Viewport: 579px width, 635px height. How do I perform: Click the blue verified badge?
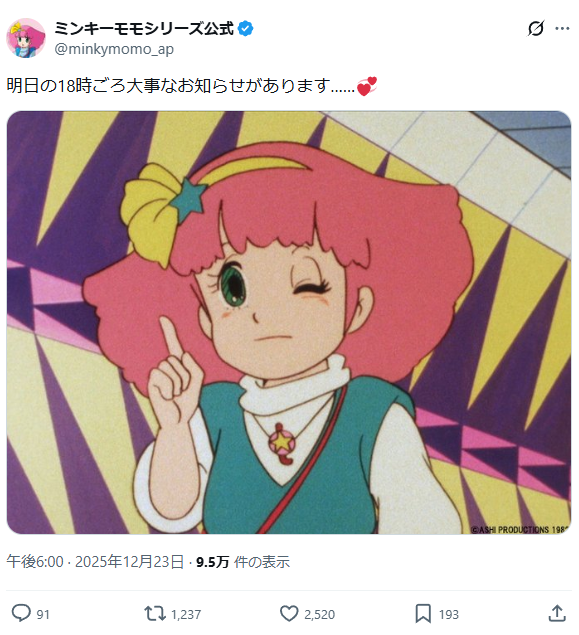coord(246,28)
